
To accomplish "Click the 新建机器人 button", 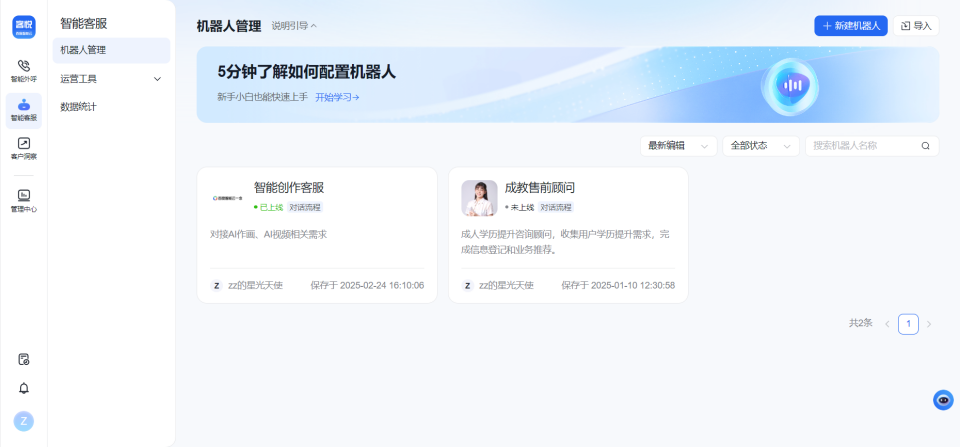I will pos(850,26).
